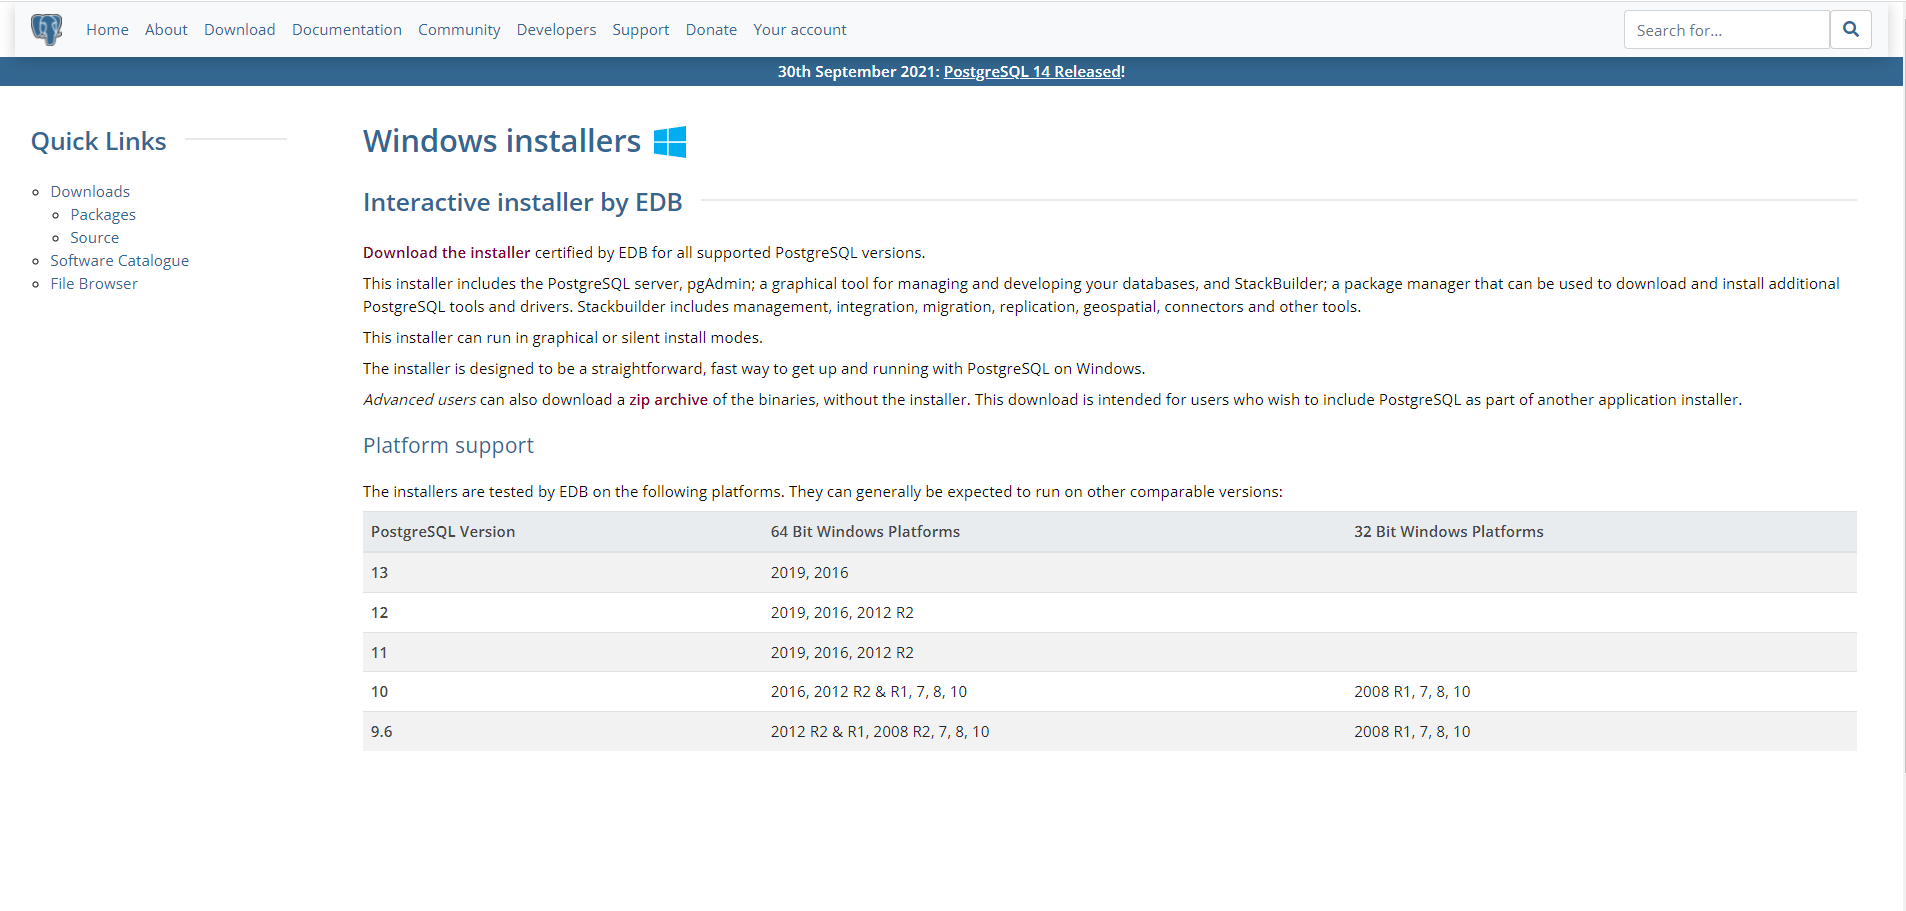
Task: Click the 'Advanced users' italic text
Action: [419, 400]
